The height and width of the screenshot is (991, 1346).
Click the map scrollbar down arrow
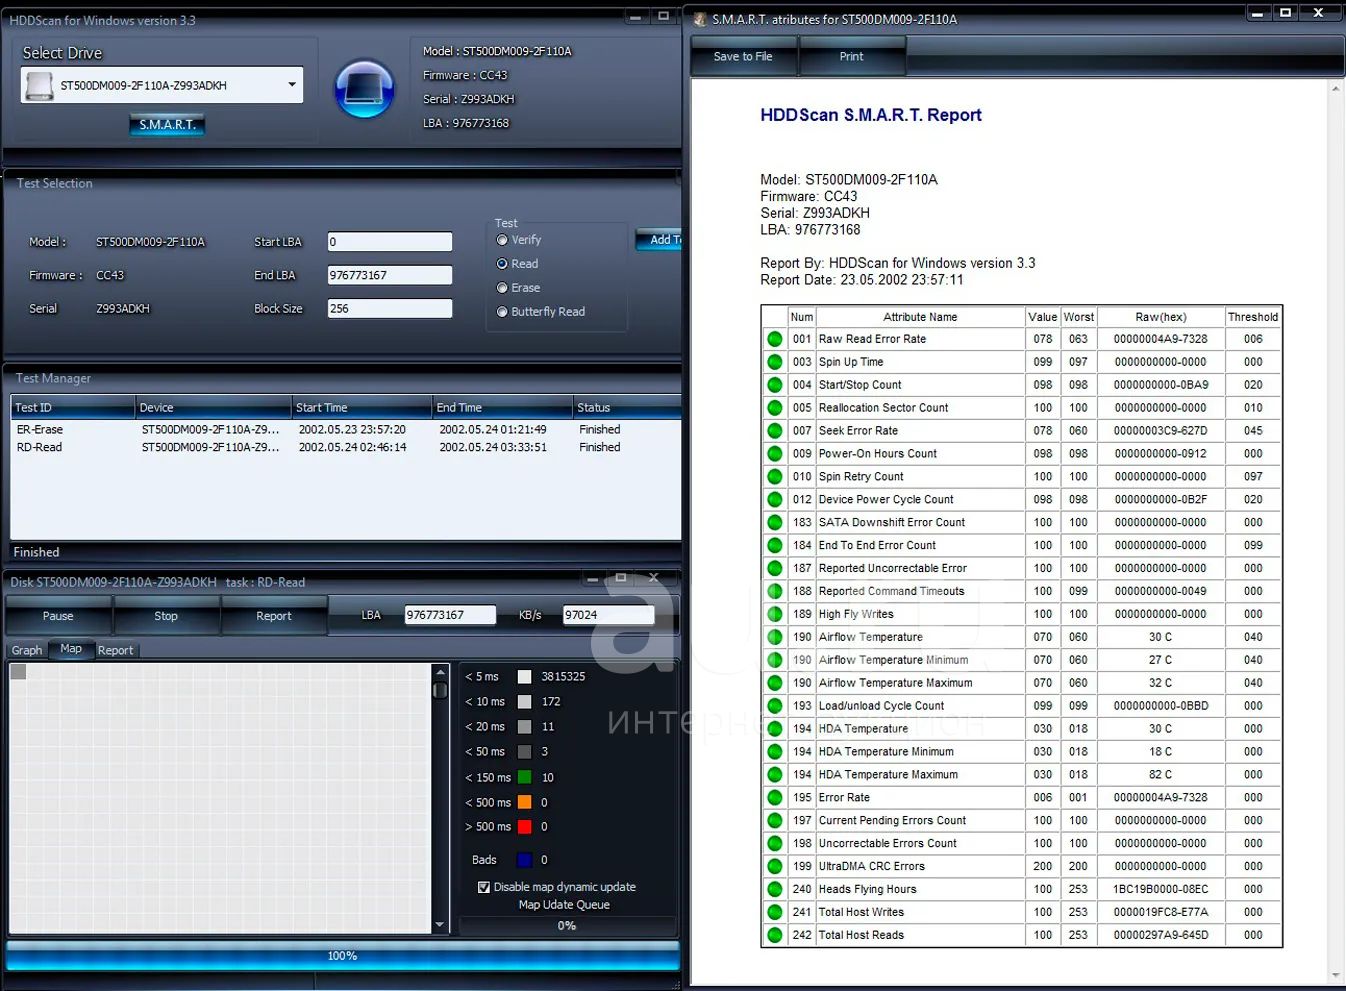pos(440,925)
